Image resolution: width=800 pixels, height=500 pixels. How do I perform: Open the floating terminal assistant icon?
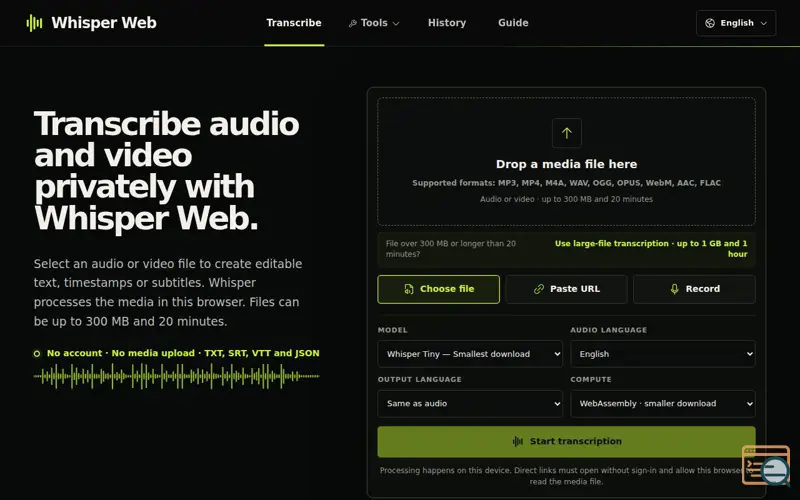[766, 465]
